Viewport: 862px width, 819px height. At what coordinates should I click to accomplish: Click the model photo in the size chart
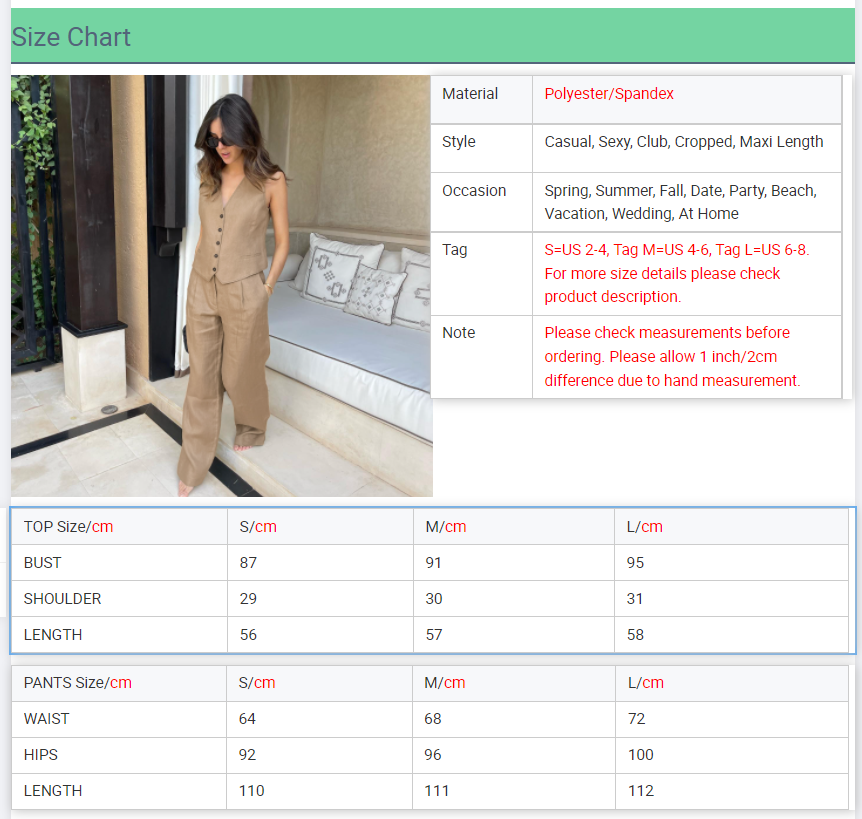[x=221, y=286]
